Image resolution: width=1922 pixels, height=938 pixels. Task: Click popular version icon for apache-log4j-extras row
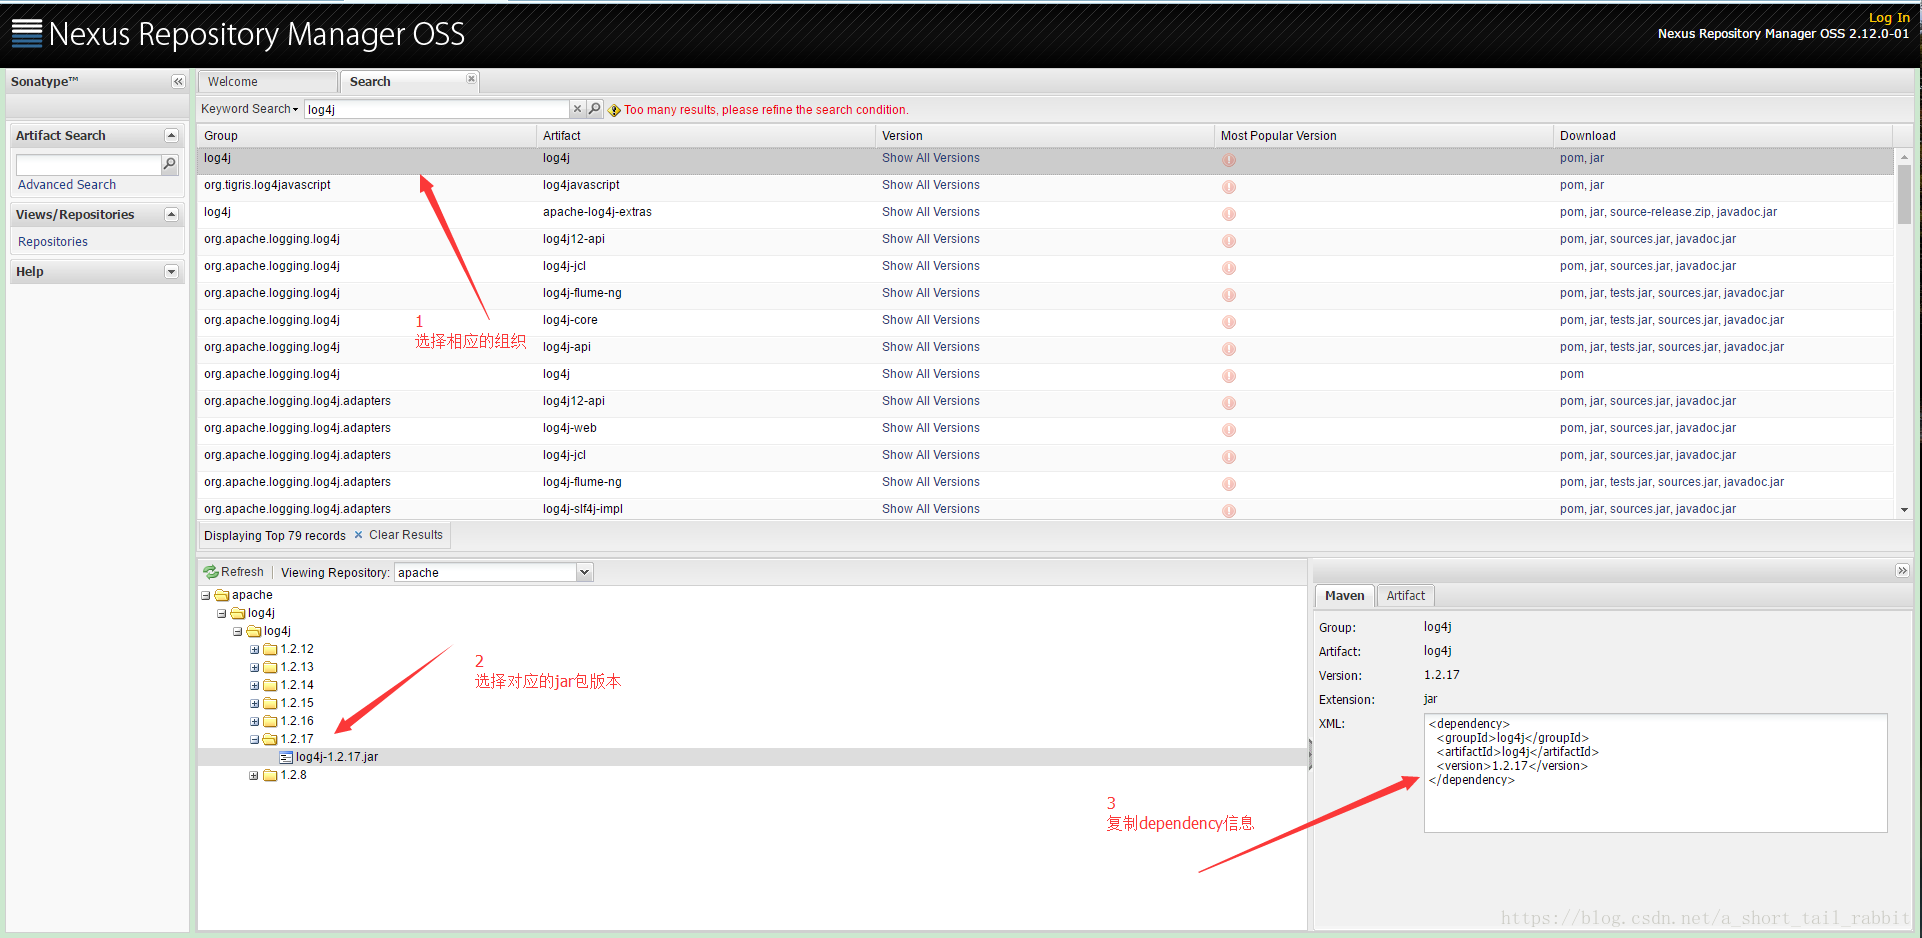1229,214
